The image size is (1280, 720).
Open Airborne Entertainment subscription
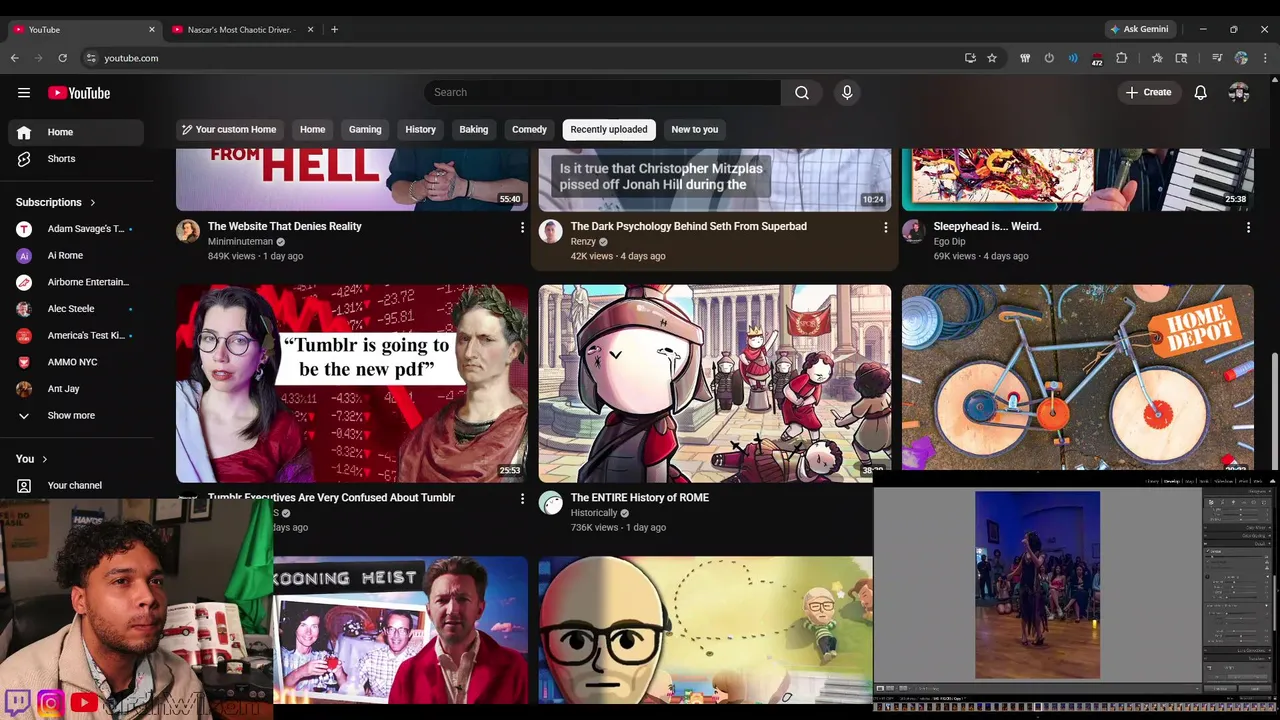point(76,282)
